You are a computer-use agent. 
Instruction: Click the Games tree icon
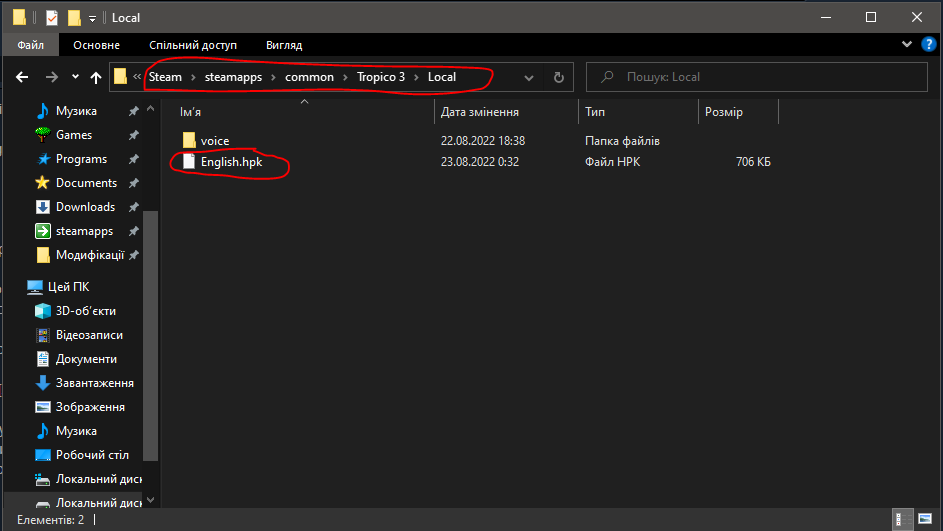[43, 135]
